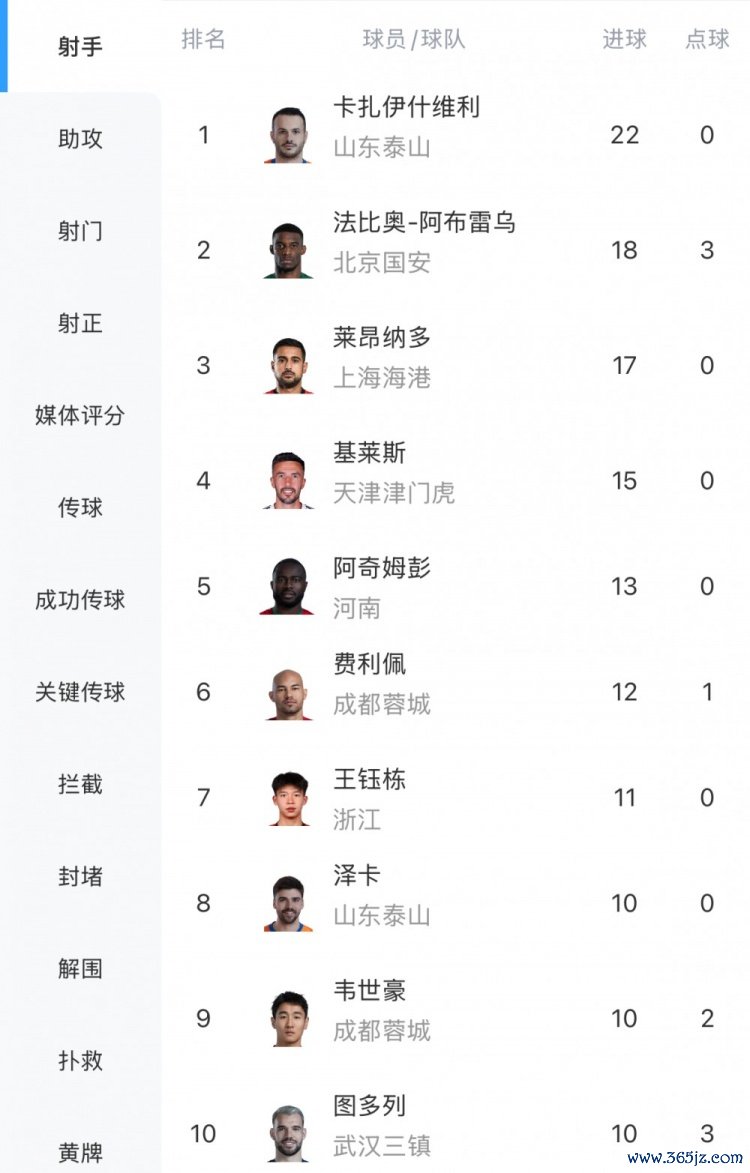This screenshot has height=1173, width=750.
Task: Click the 图多列 player name
Action: (x=369, y=1106)
